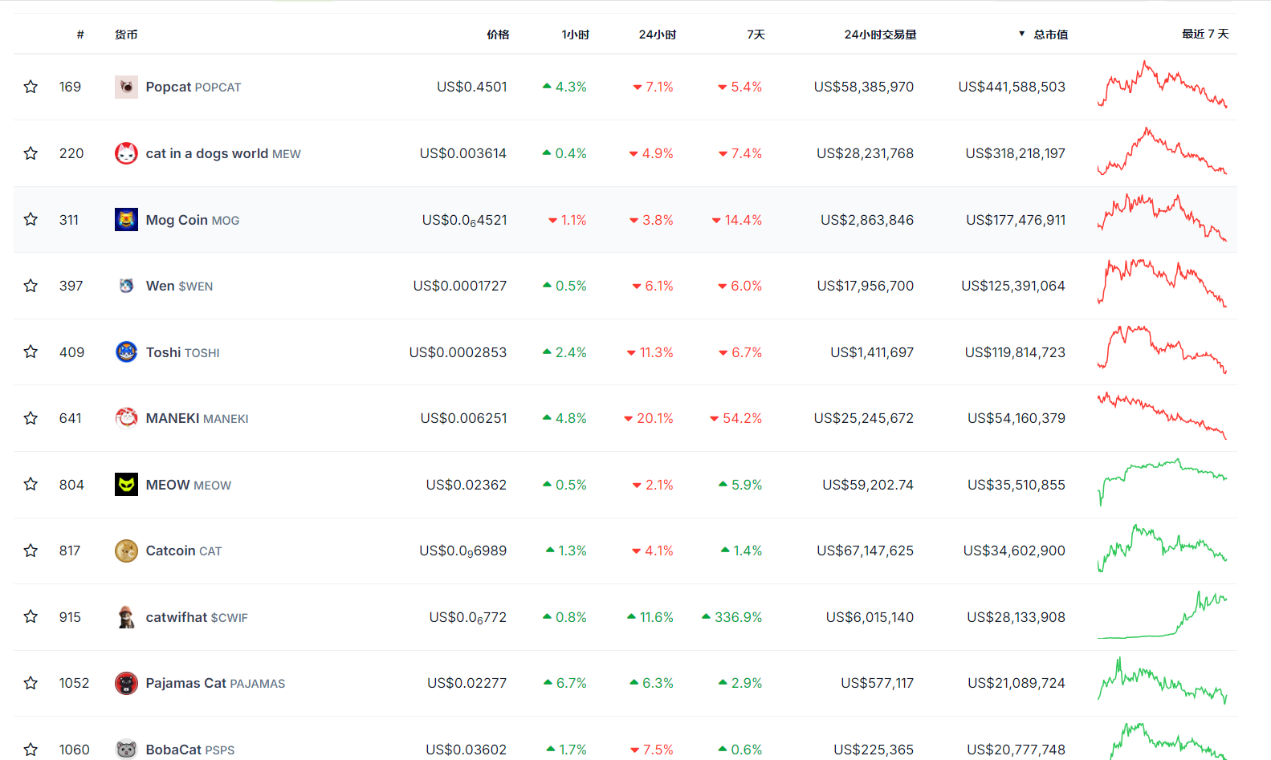Click the MANEKI coin logo icon
This screenshot has width=1271, height=760.
[x=126, y=418]
